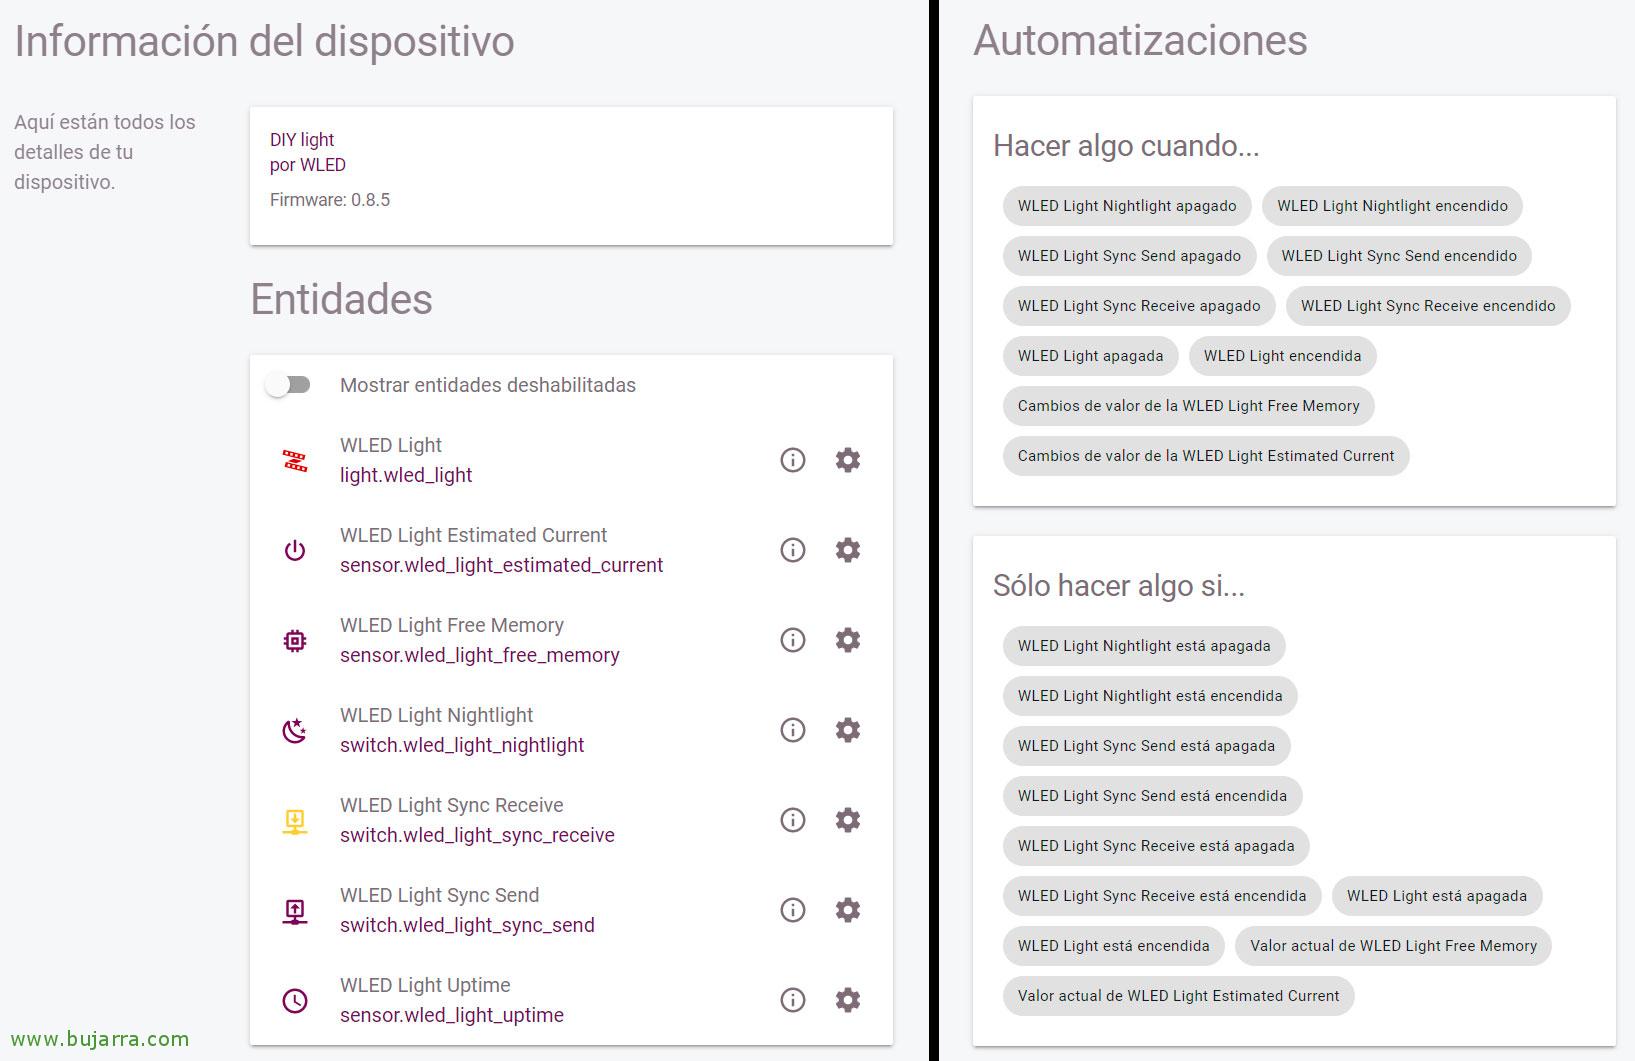1635x1061 pixels.
Task: Open settings gear for Free Memory sensor
Action: pyautogui.click(x=848, y=640)
